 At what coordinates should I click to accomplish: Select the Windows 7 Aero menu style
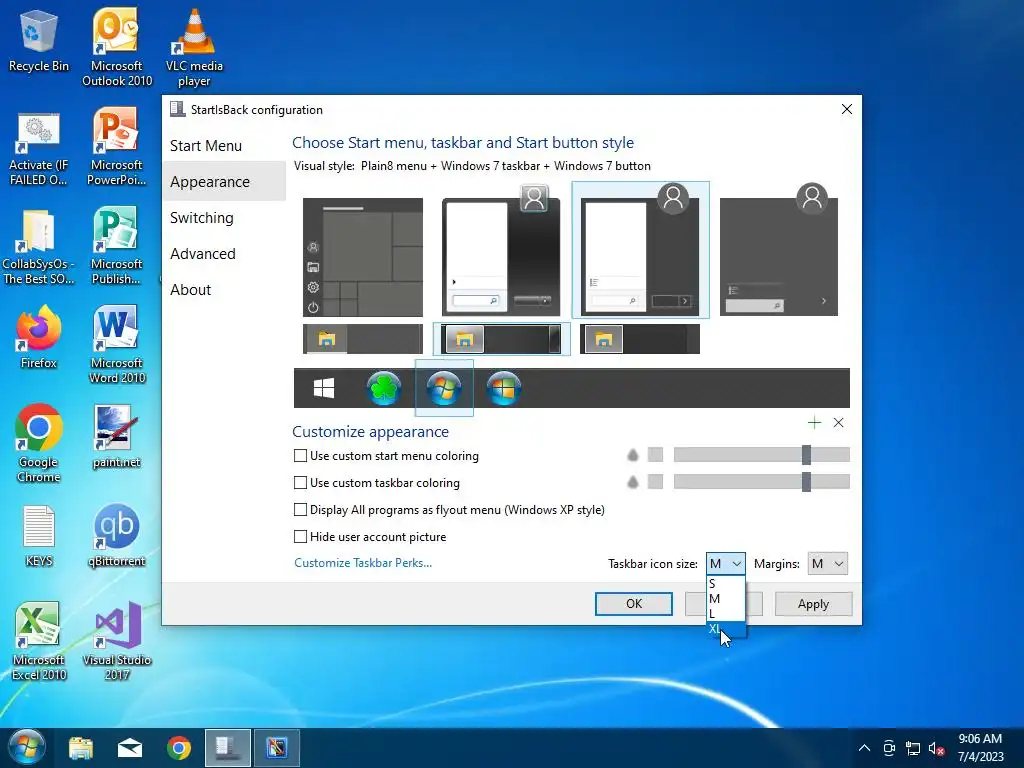pyautogui.click(x=501, y=251)
